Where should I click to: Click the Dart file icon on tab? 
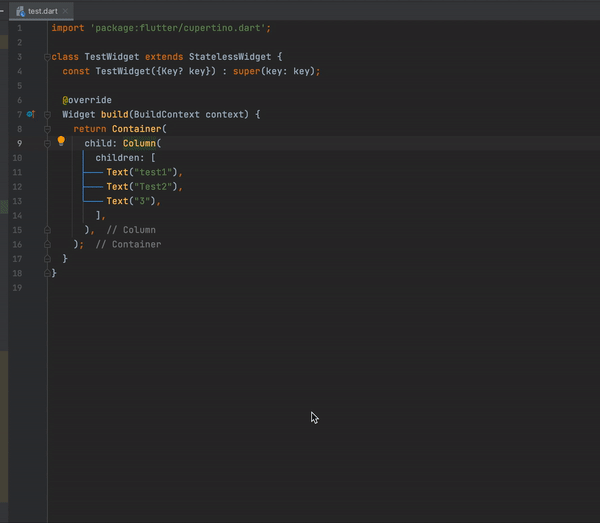click(x=20, y=11)
